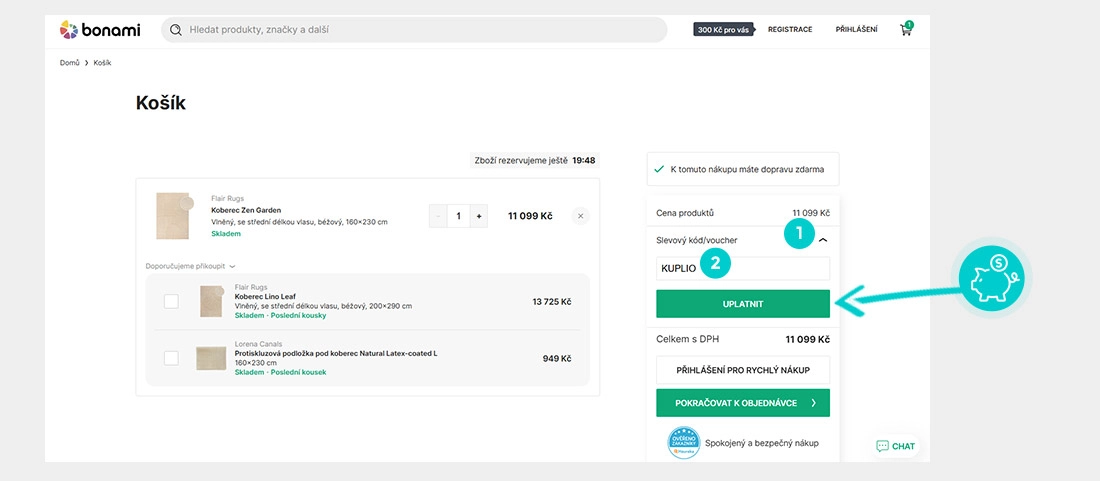Click the Celkem s DPH label

(x=688, y=339)
